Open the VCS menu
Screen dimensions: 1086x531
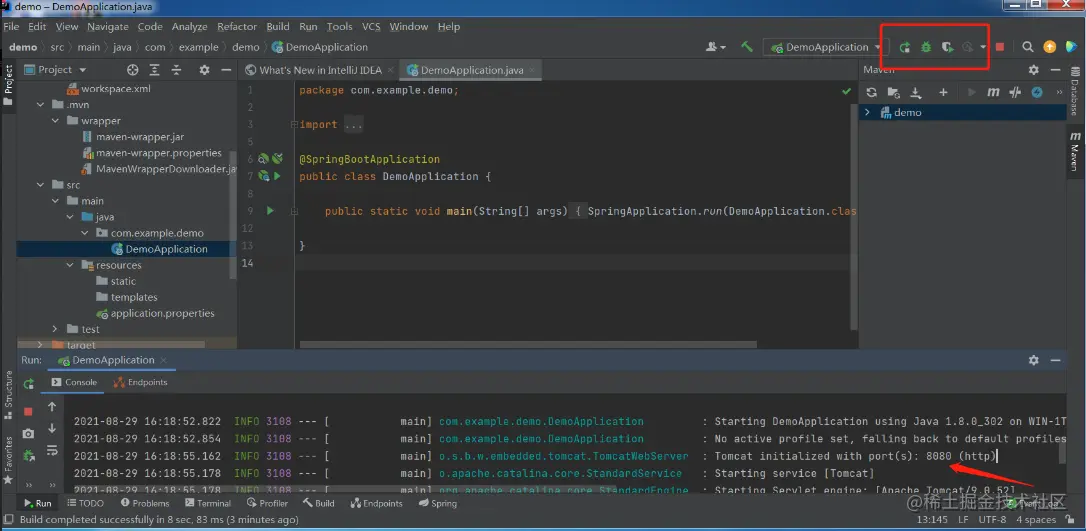tap(371, 26)
